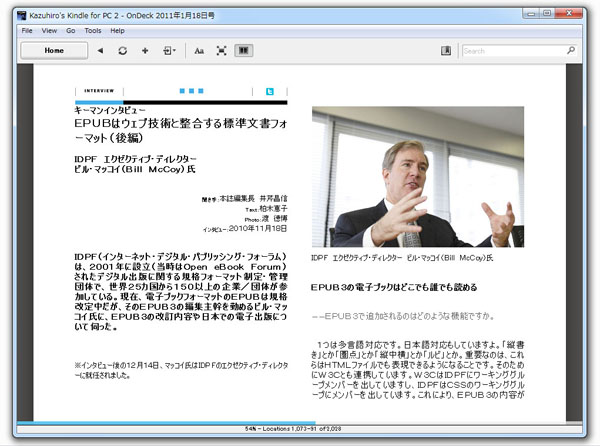Click the date text '2010年11月18日'
Screen dimensions: 600x446
click(258, 228)
